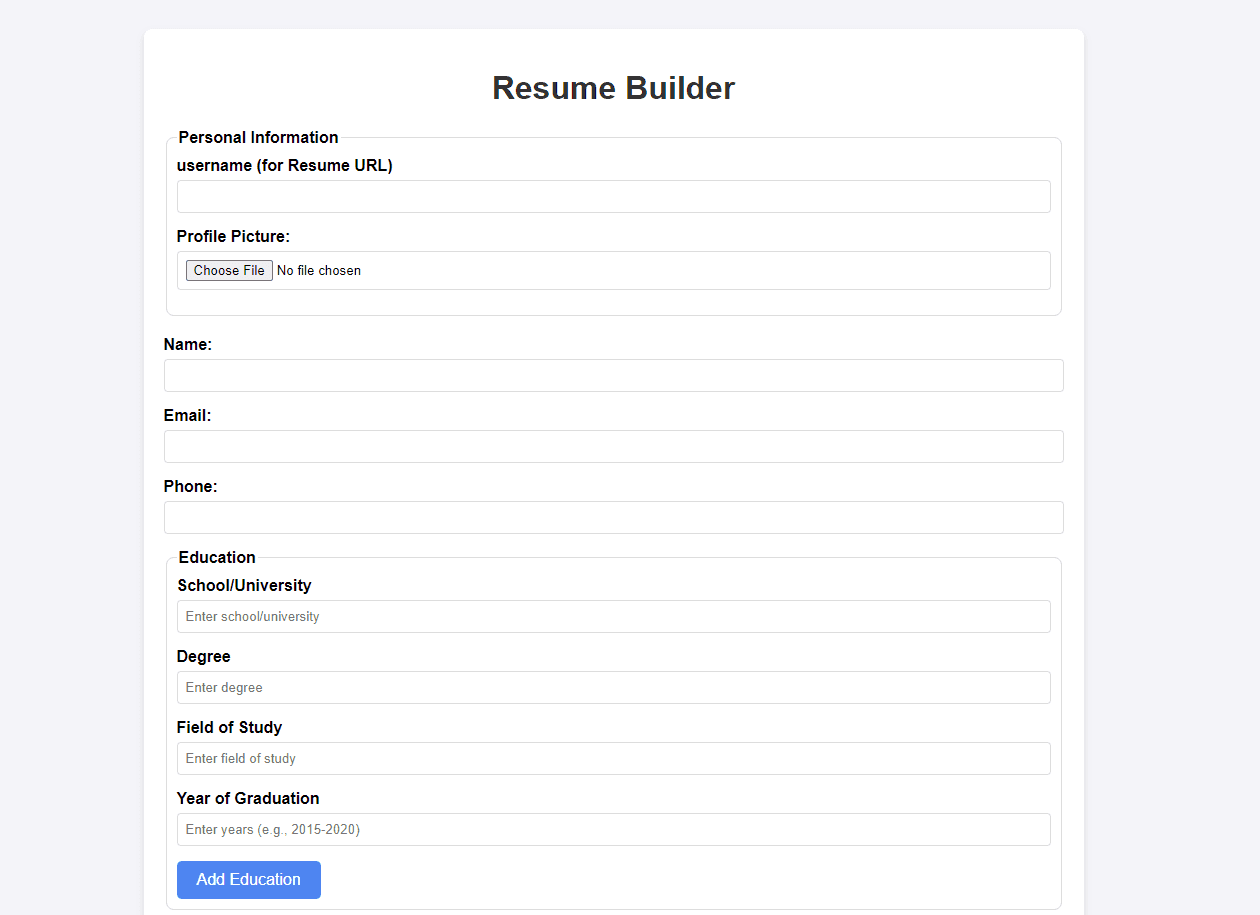Screen dimensions: 1260x915
Task: Click the username field for Resume URL
Action: pos(613,196)
